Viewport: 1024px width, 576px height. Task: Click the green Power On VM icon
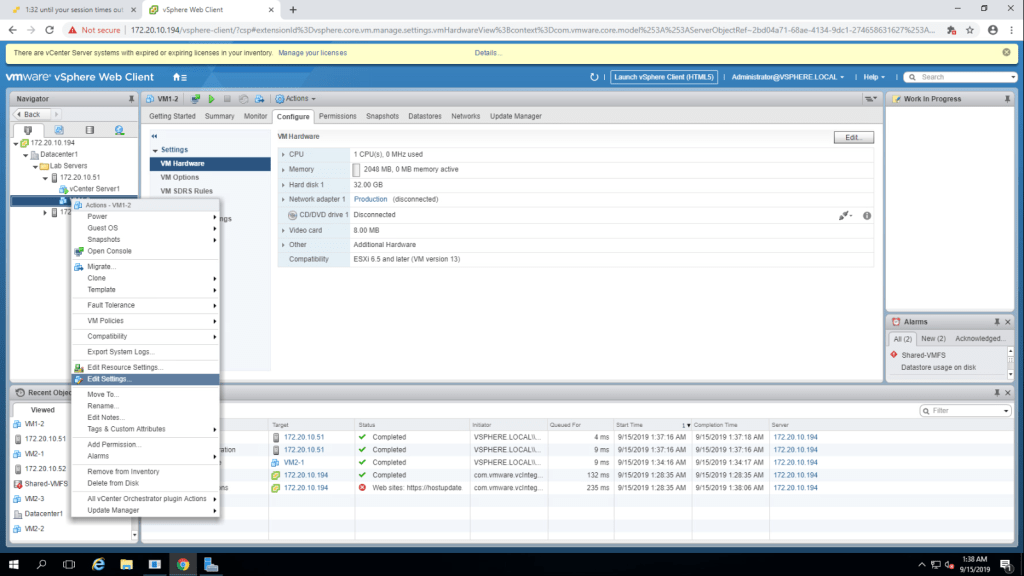click(211, 99)
